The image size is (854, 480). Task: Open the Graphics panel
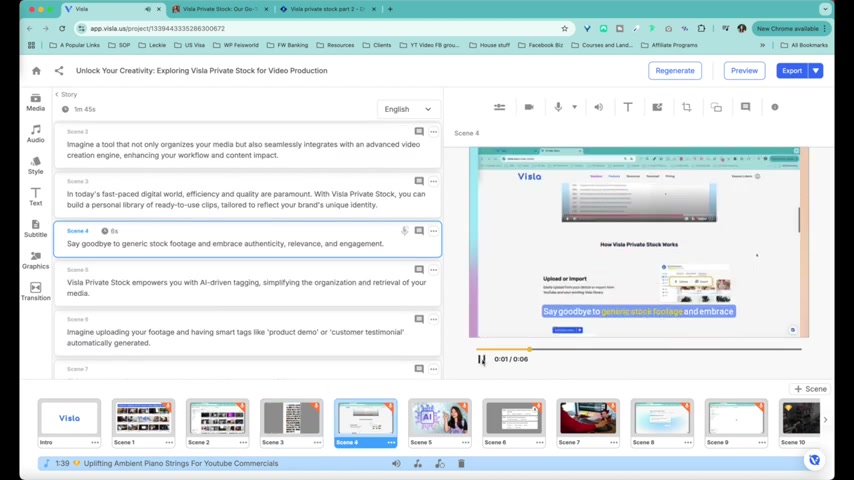(35, 260)
